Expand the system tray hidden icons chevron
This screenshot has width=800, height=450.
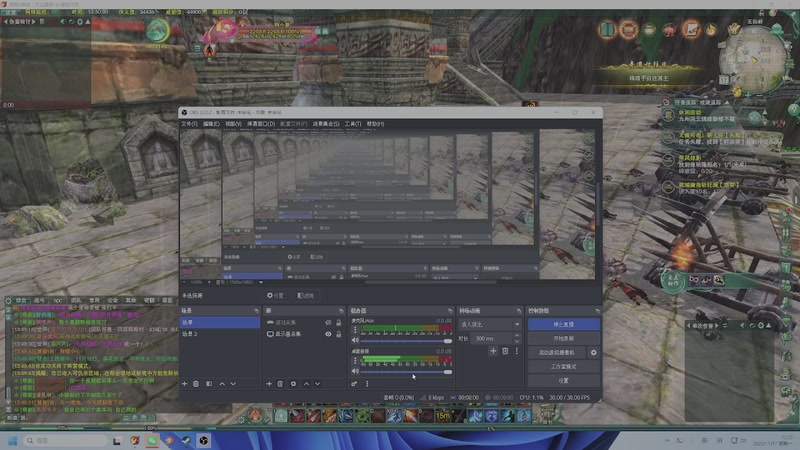tap(667, 440)
